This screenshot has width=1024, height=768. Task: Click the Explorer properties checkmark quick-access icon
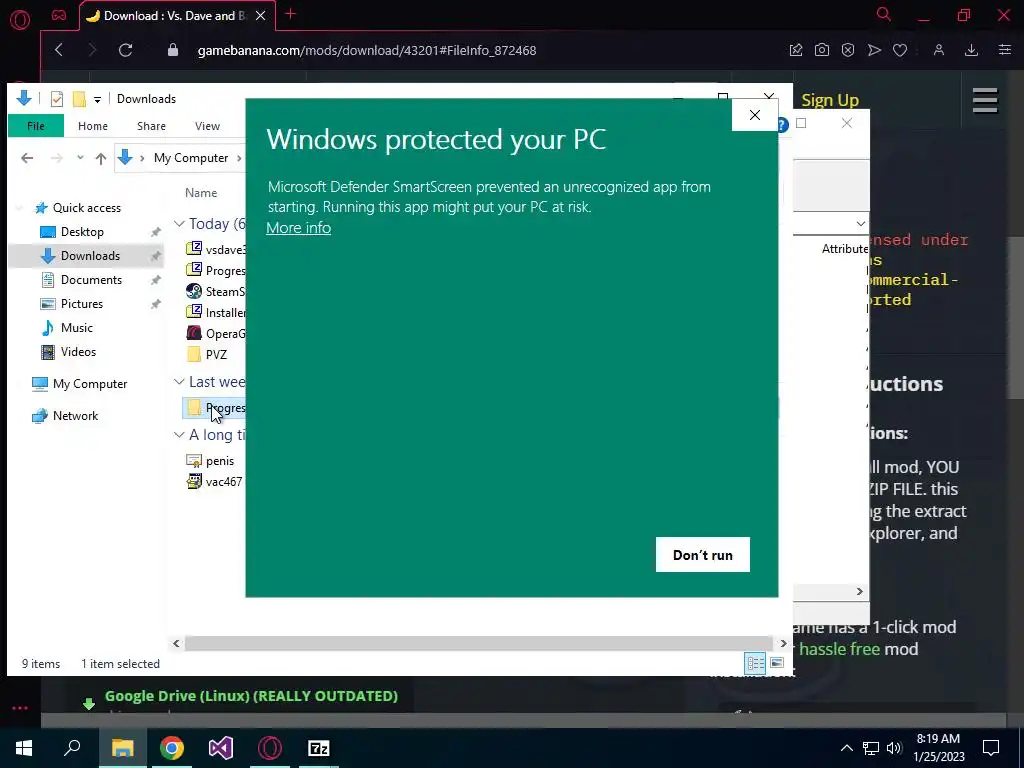coord(57,99)
